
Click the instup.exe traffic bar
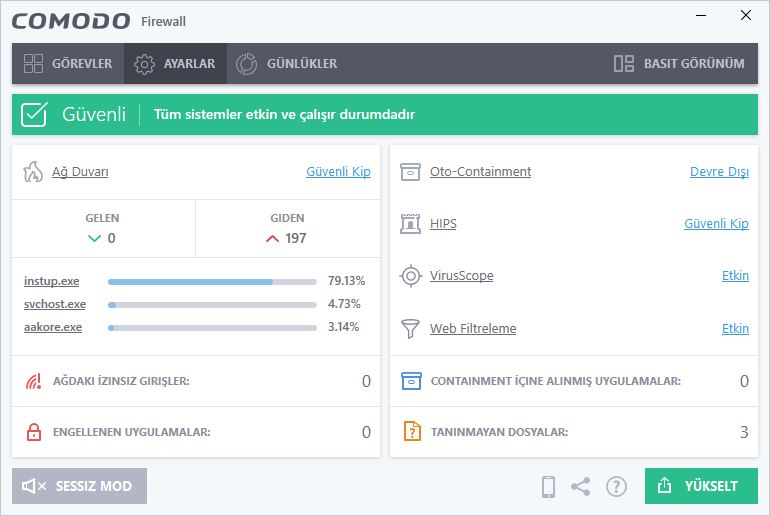pyautogui.click(x=212, y=282)
